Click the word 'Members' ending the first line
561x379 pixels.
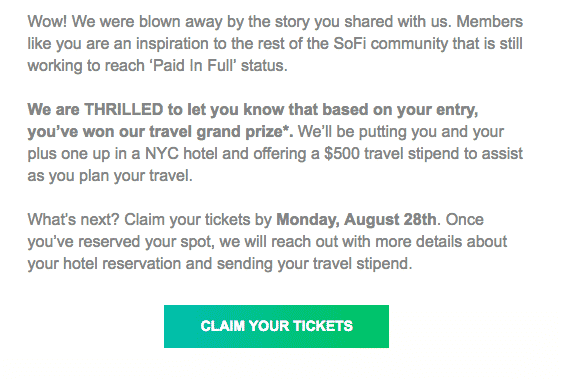pyautogui.click(x=489, y=21)
